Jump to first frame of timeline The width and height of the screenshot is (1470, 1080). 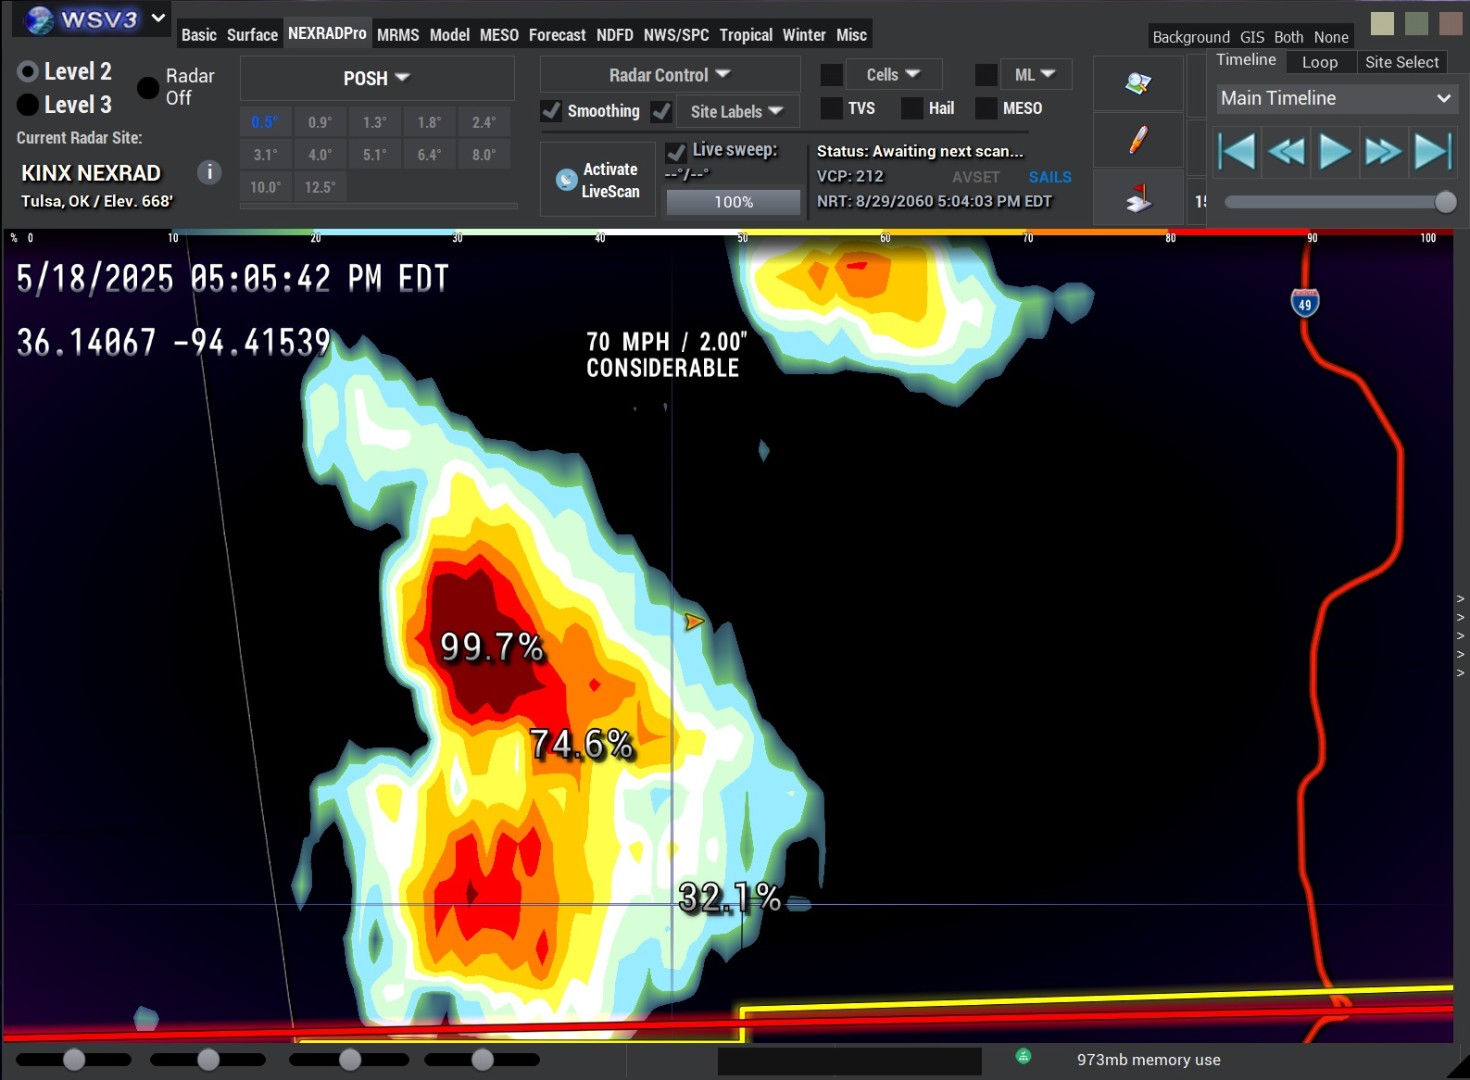point(1237,152)
